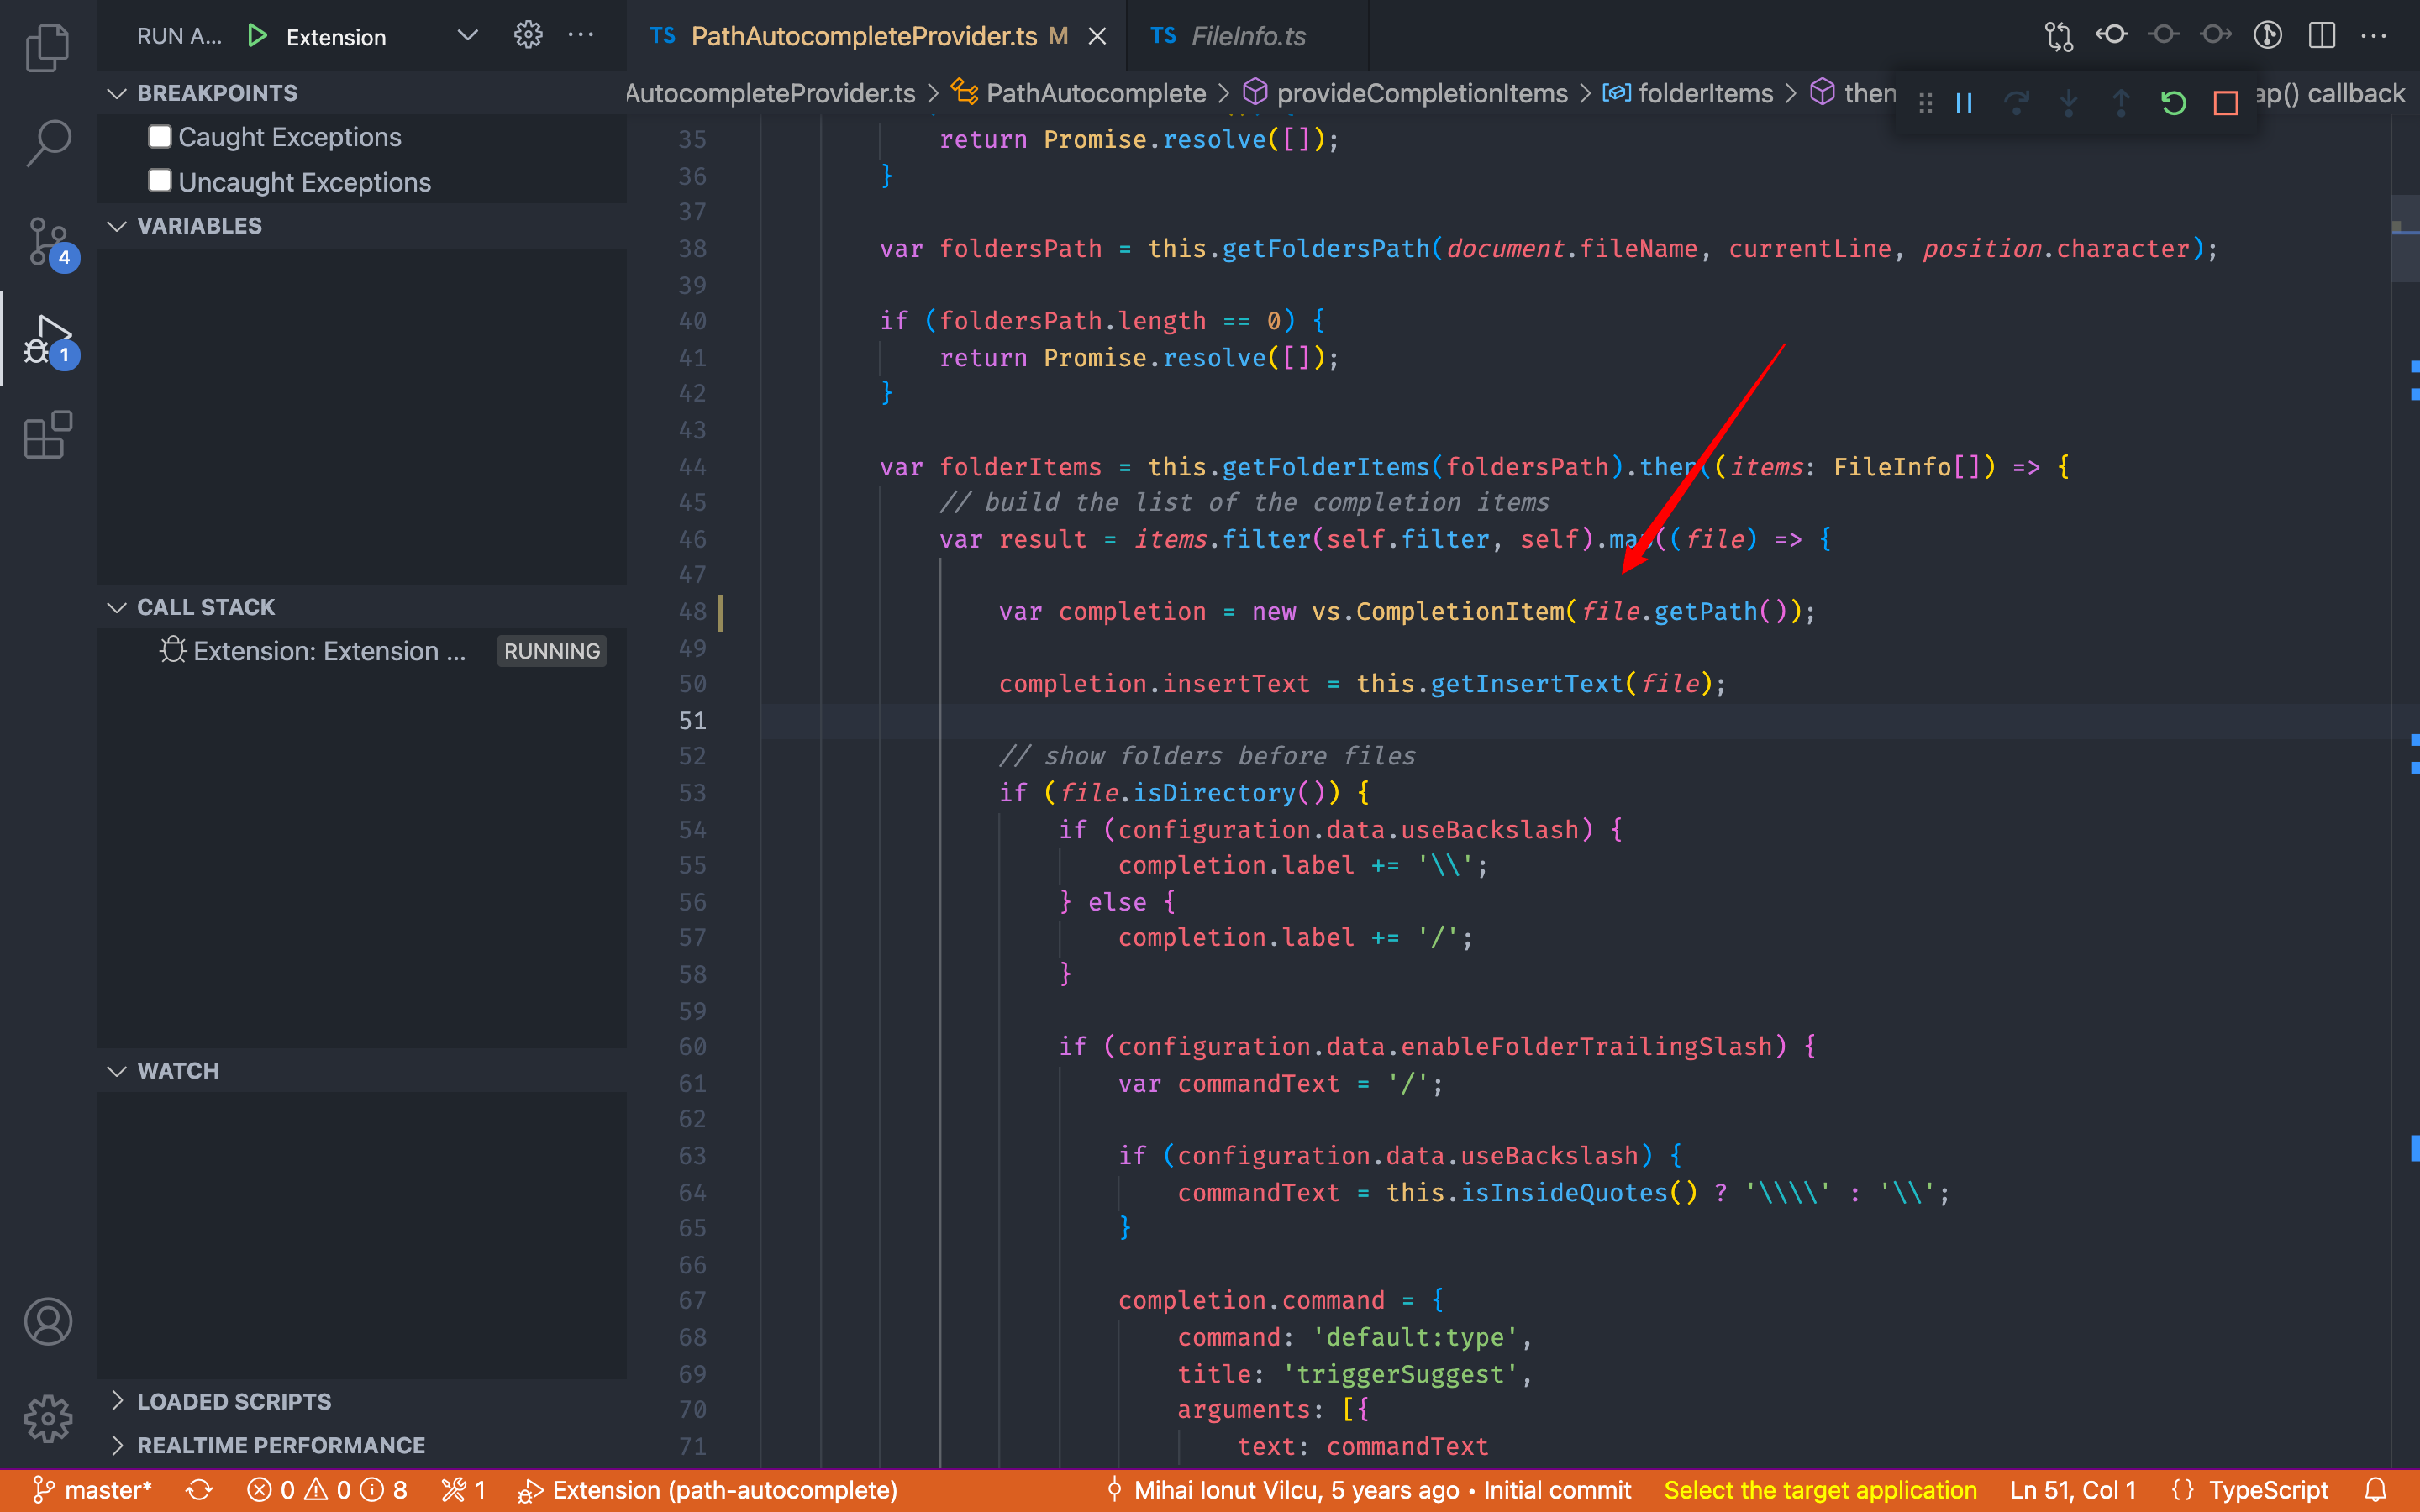This screenshot has width=2420, height=1512.
Task: Open launch.json with the gear icon
Action: pos(527,36)
